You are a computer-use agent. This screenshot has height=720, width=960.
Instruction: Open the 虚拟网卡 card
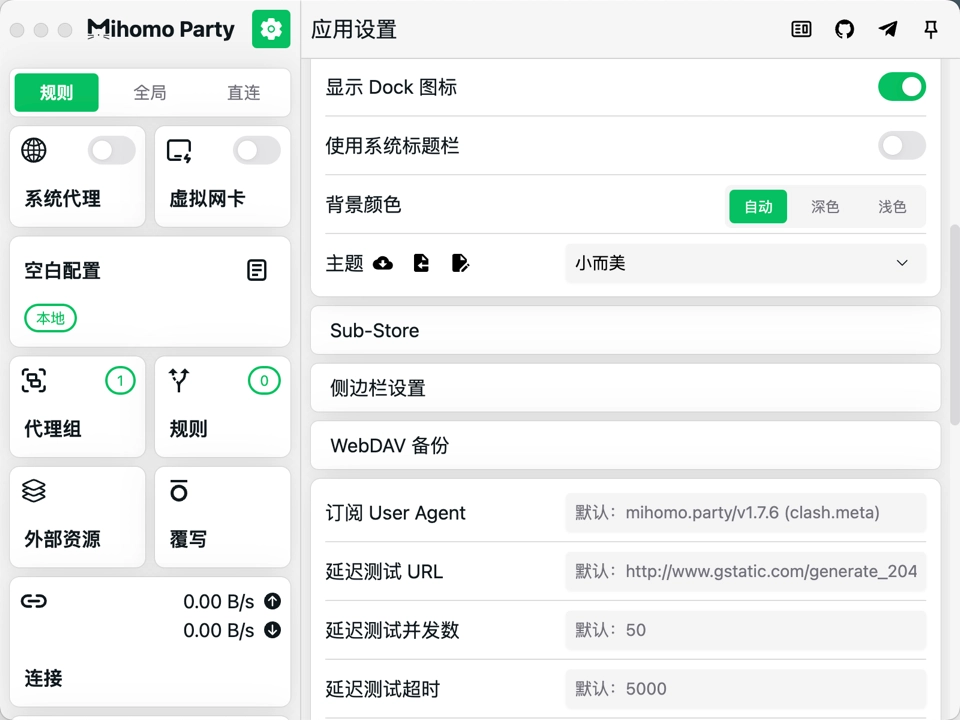(x=223, y=176)
